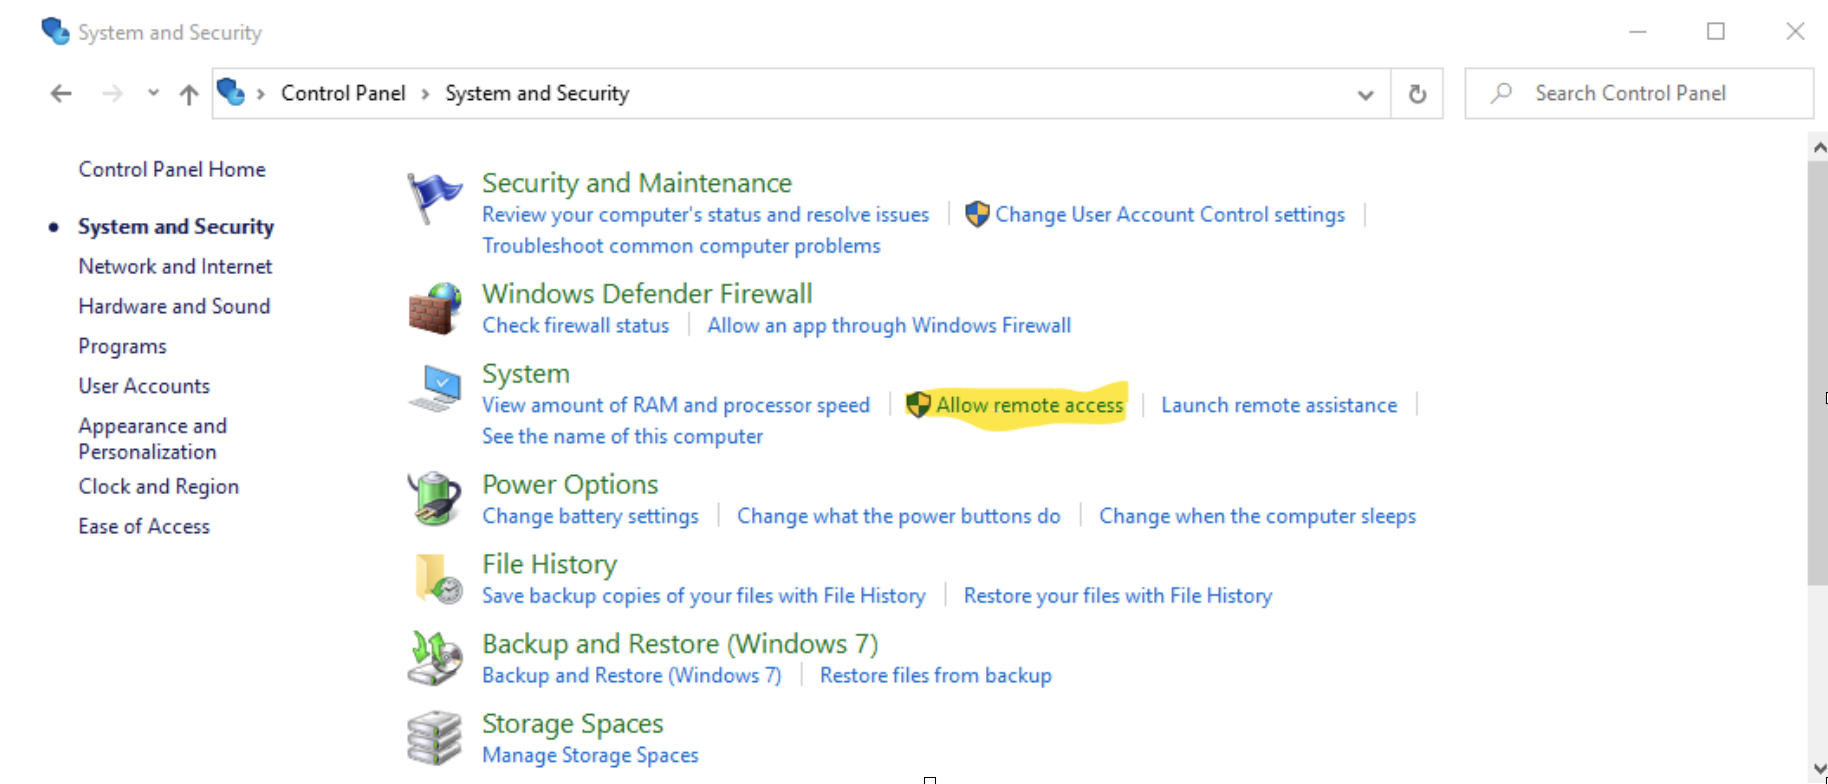This screenshot has width=1828, height=784.
Task: Click the shield icon beside User Account Control
Action: [x=977, y=214]
